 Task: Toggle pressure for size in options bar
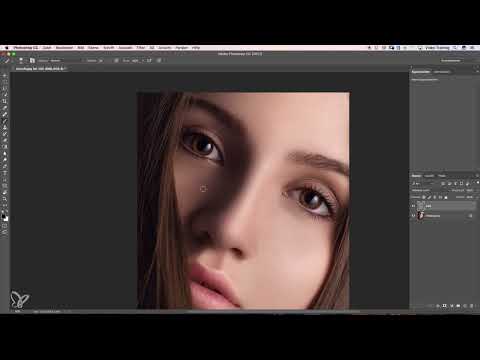point(159,60)
